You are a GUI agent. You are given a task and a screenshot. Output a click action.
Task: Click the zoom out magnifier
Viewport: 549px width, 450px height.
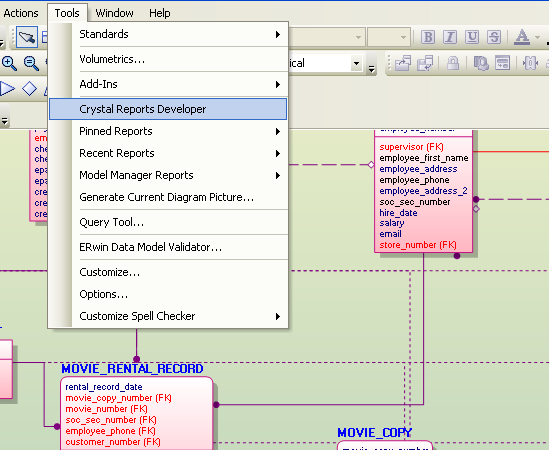(31, 63)
